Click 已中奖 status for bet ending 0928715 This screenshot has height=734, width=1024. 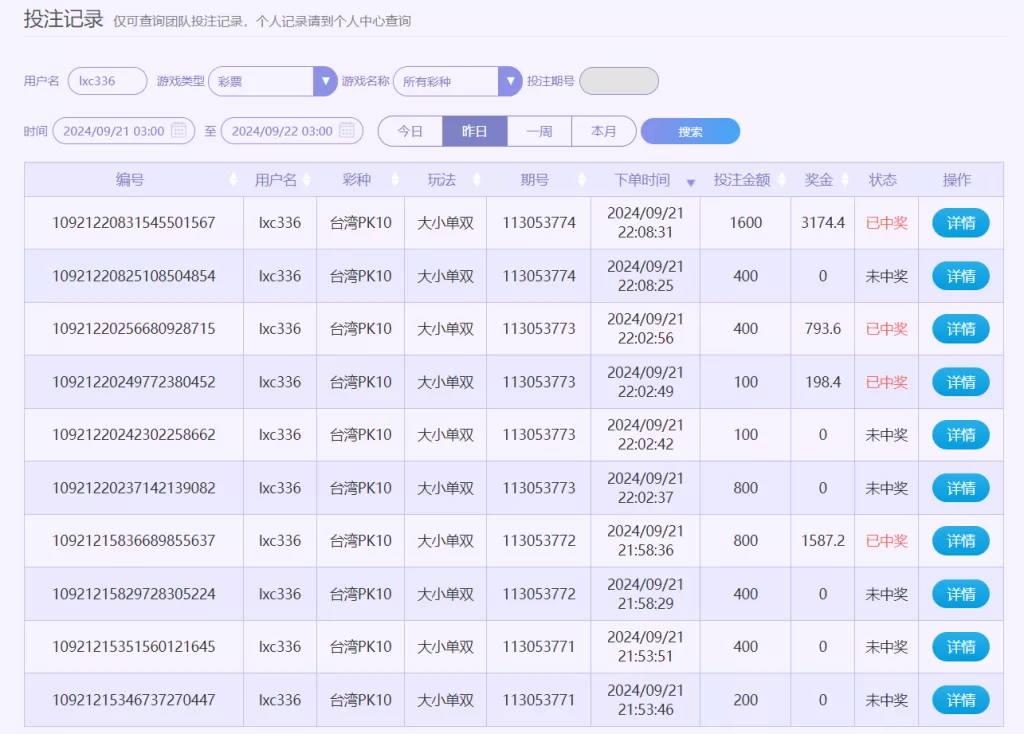(x=886, y=328)
